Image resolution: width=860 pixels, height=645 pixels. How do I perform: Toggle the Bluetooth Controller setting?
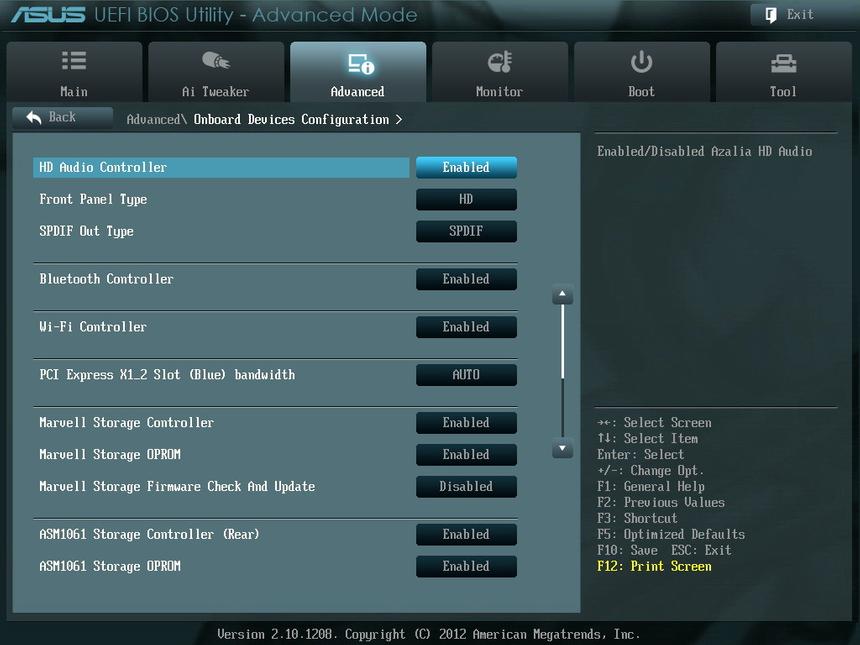(466, 279)
